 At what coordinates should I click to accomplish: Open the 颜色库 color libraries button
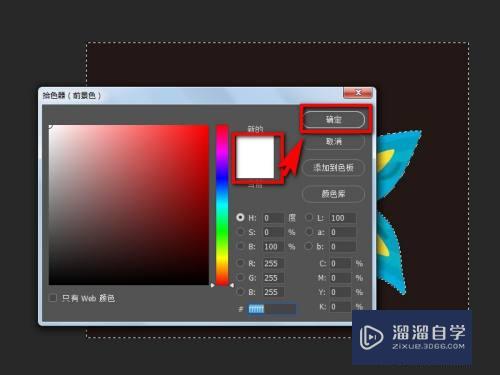coord(333,194)
